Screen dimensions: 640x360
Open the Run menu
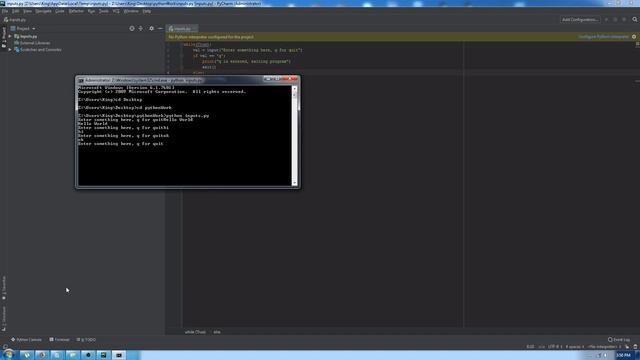coord(91,11)
